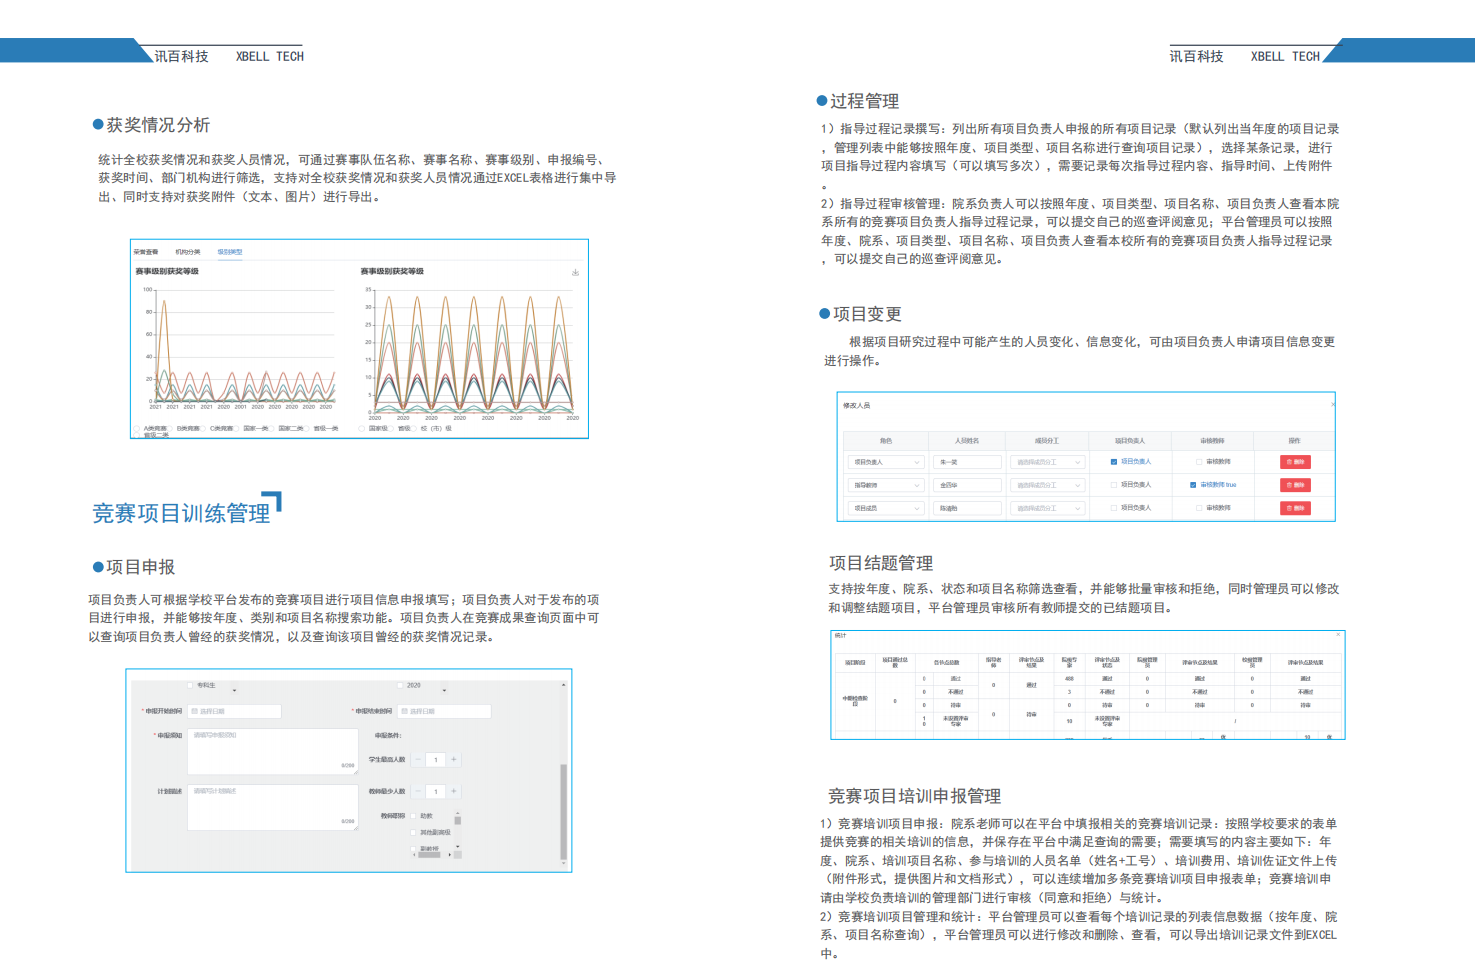
Task: Check 审核教师 checkbox in 朱一笑 row
Action: coord(1199,462)
